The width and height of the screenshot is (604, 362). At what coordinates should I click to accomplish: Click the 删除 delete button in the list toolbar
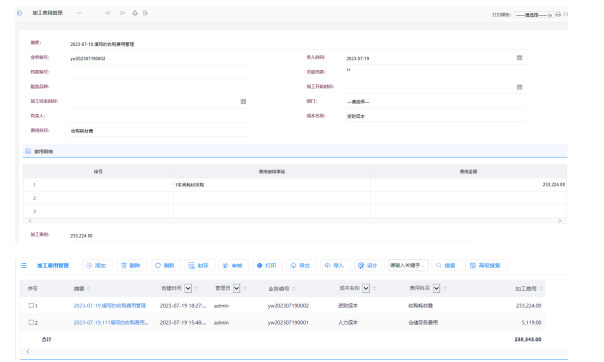point(131,265)
